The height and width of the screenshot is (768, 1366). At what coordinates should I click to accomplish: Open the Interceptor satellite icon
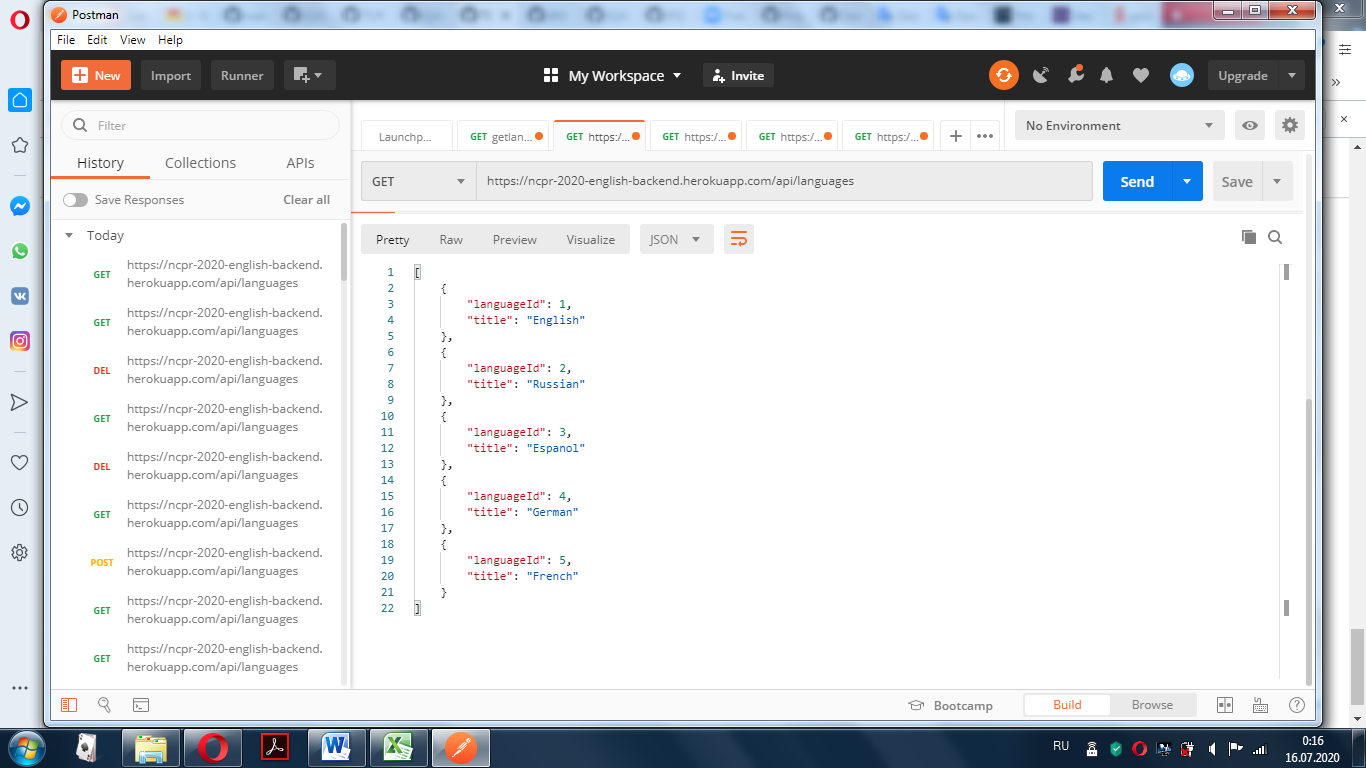pyautogui.click(x=1040, y=75)
